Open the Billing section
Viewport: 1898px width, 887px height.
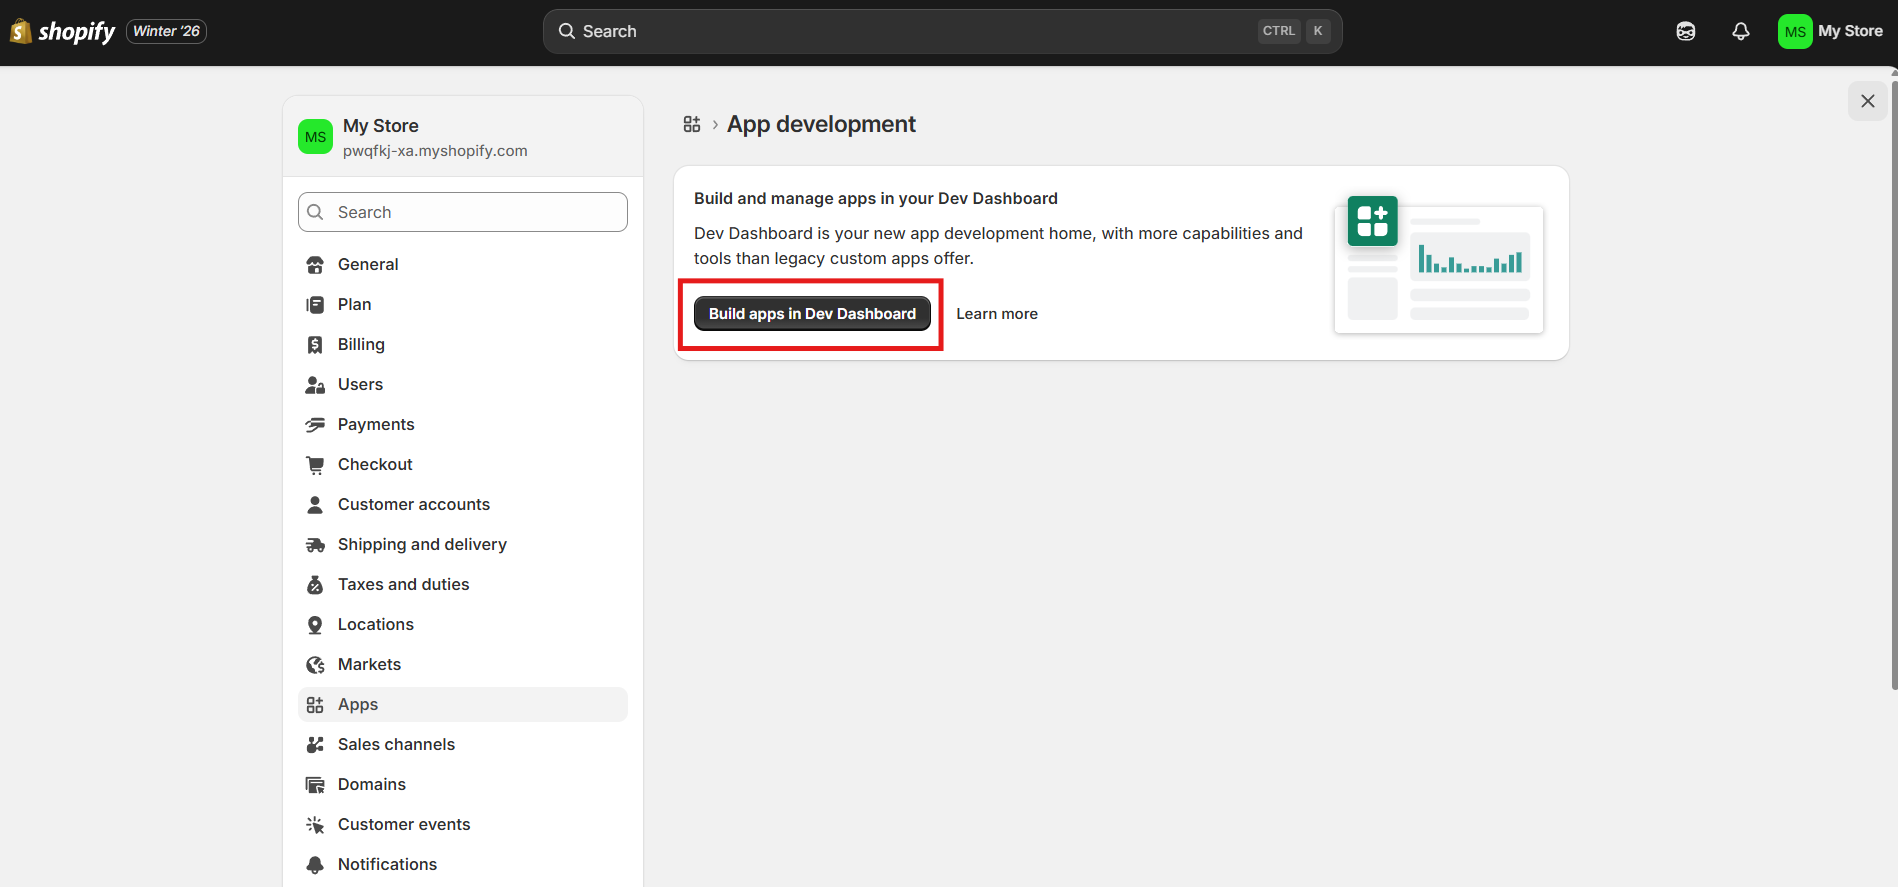click(x=463, y=344)
